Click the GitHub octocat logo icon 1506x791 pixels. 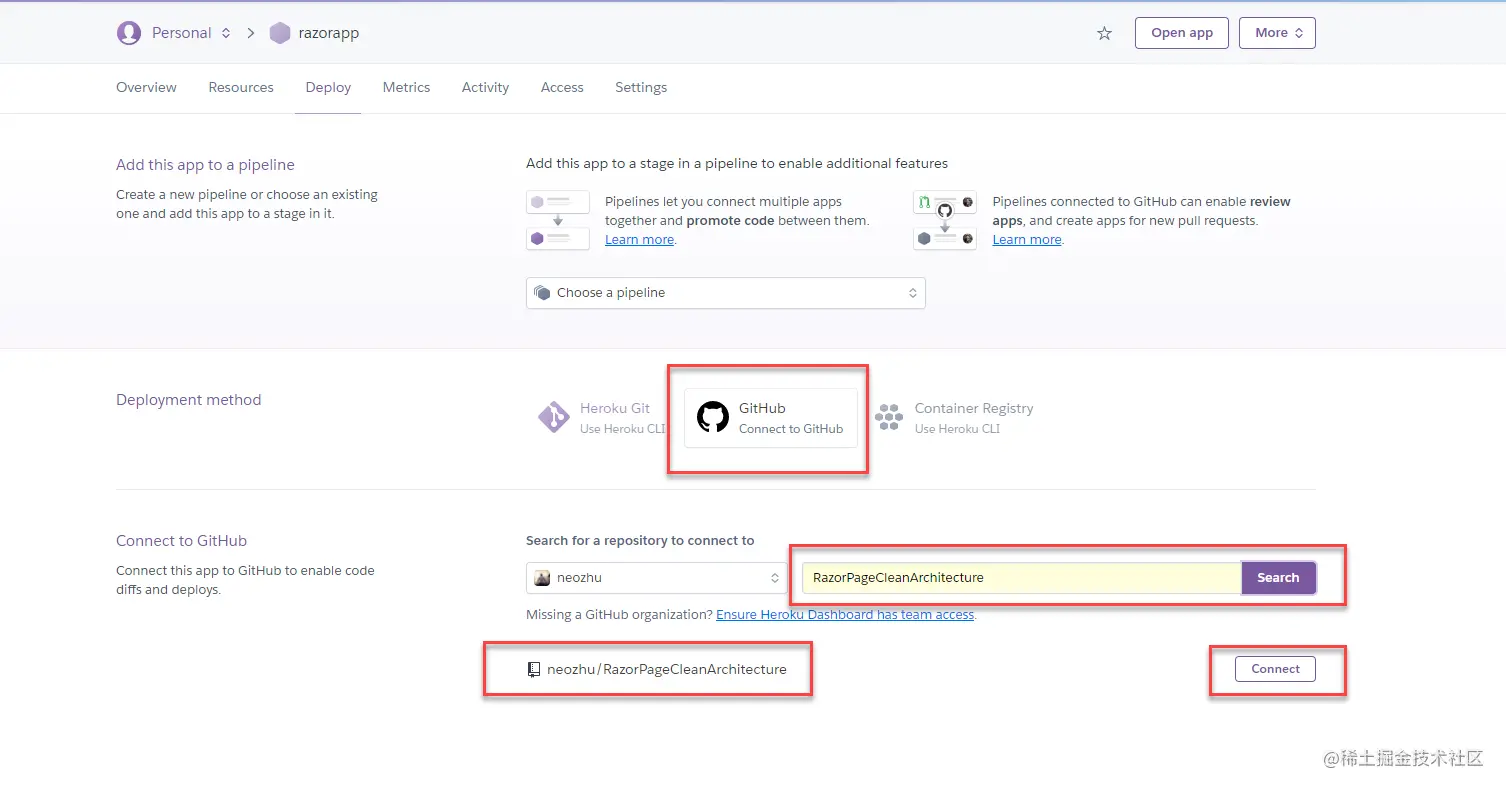click(713, 417)
